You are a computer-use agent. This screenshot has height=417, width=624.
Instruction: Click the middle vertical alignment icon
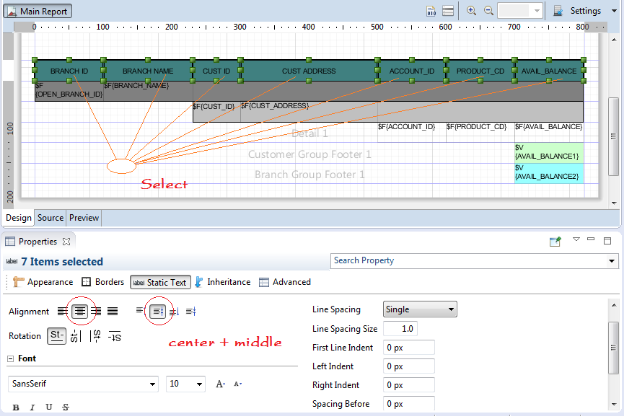156,311
